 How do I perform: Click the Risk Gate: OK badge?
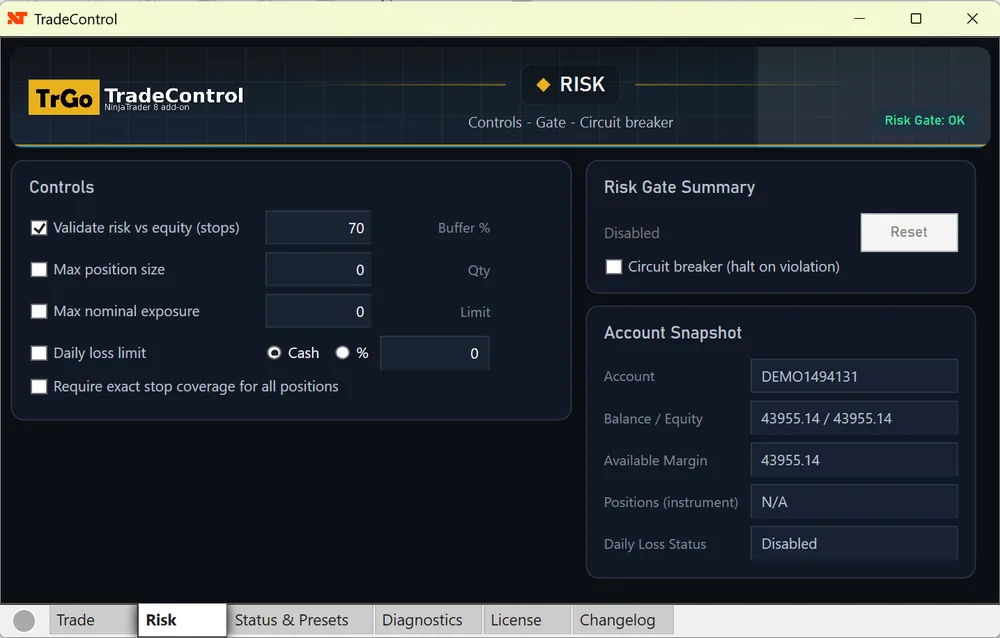[924, 121]
